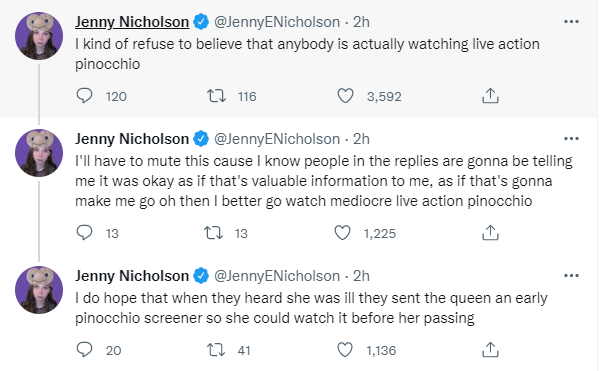The width and height of the screenshot is (600, 371).
Task: Open more options menu on first tweet
Action: click(x=571, y=22)
